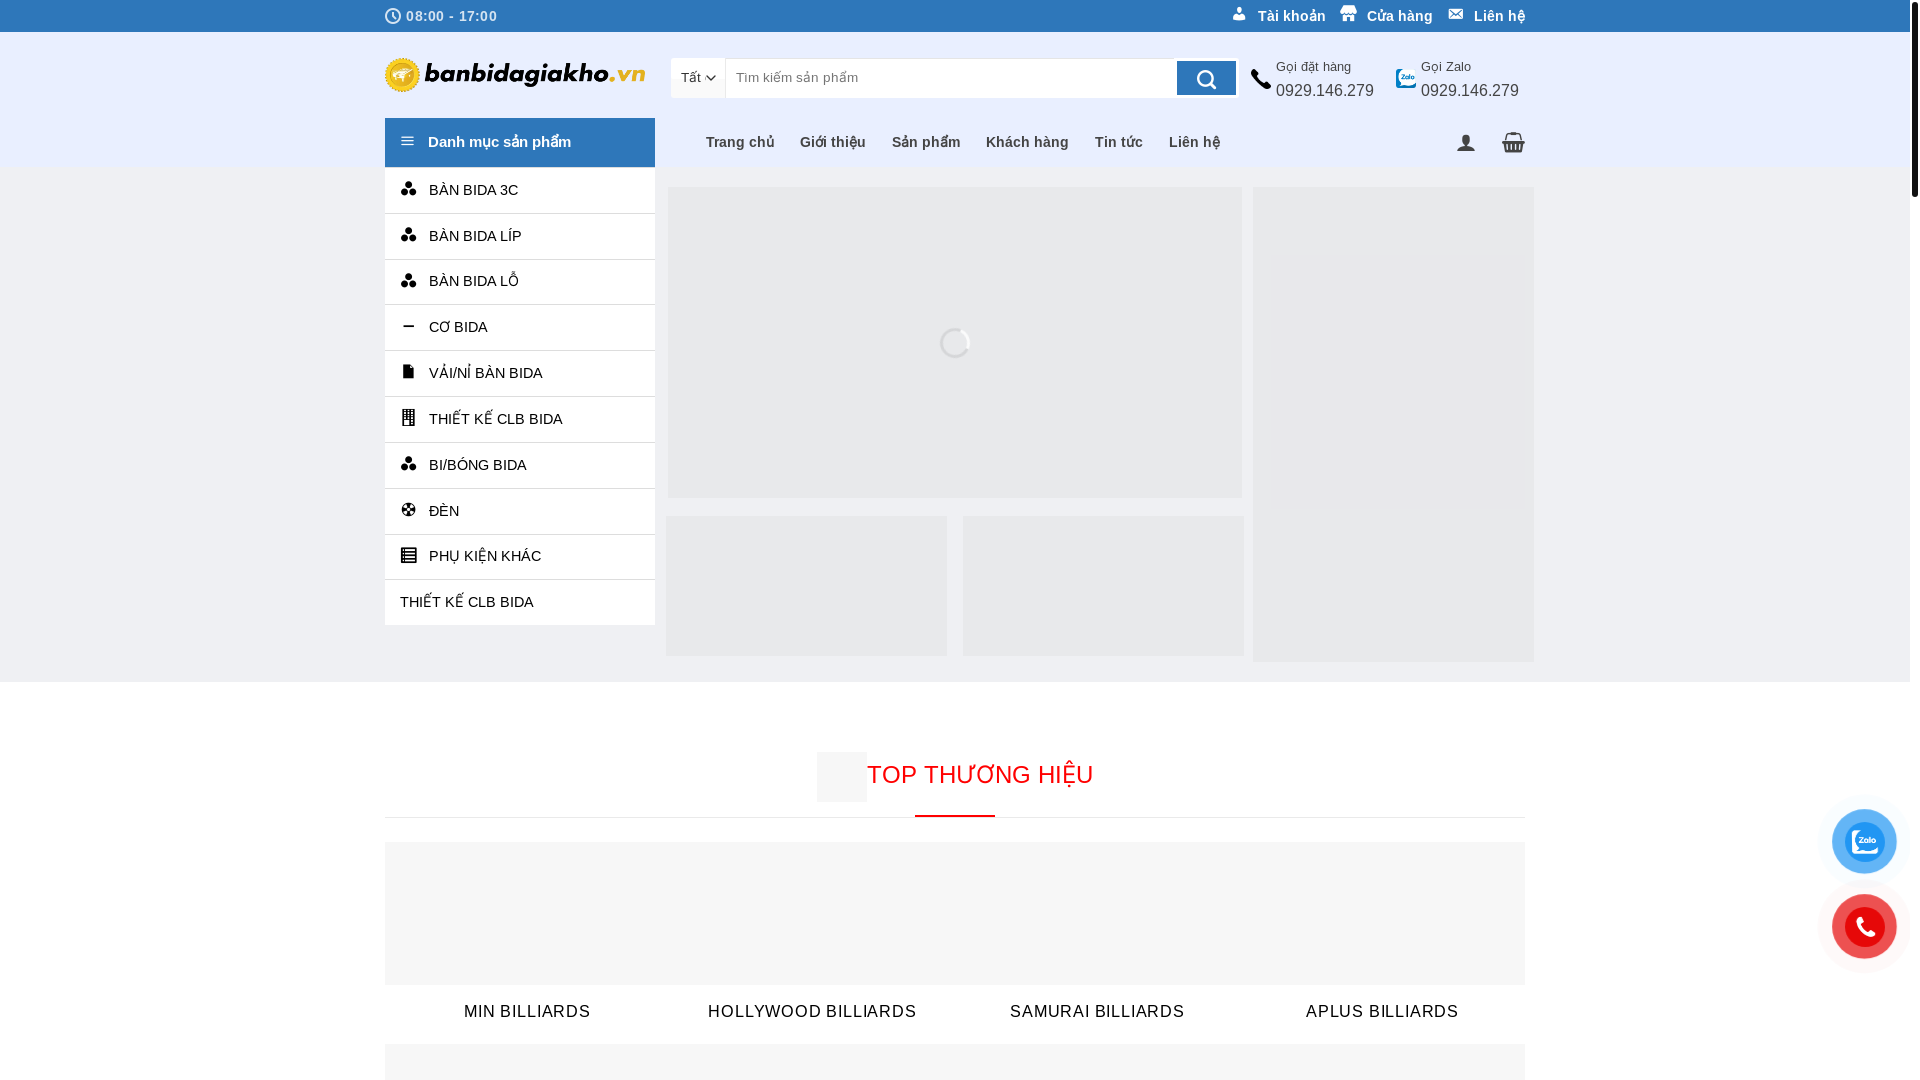1920x1080 pixels.
Task: Click the store icon beside Cửa hàng
Action: [1349, 14]
